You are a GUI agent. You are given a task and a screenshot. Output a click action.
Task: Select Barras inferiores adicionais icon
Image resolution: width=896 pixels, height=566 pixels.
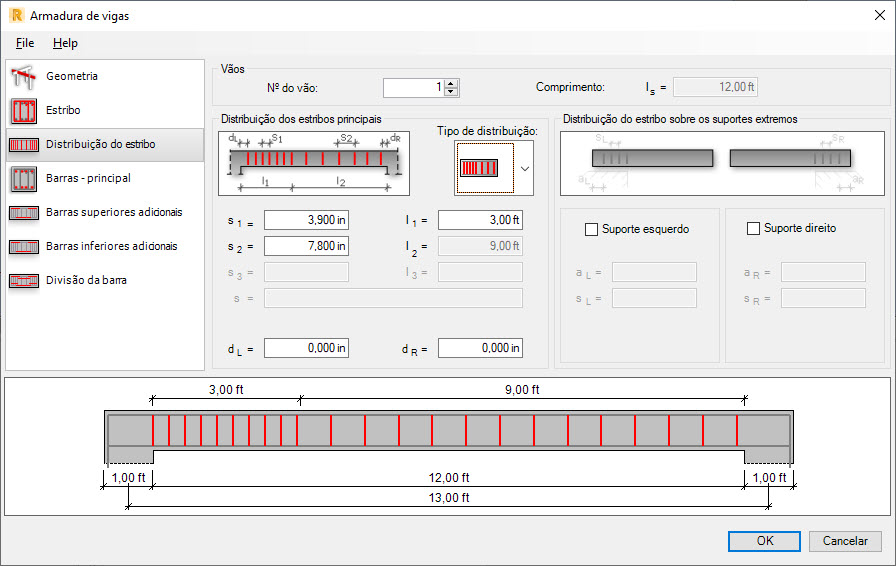point(23,246)
